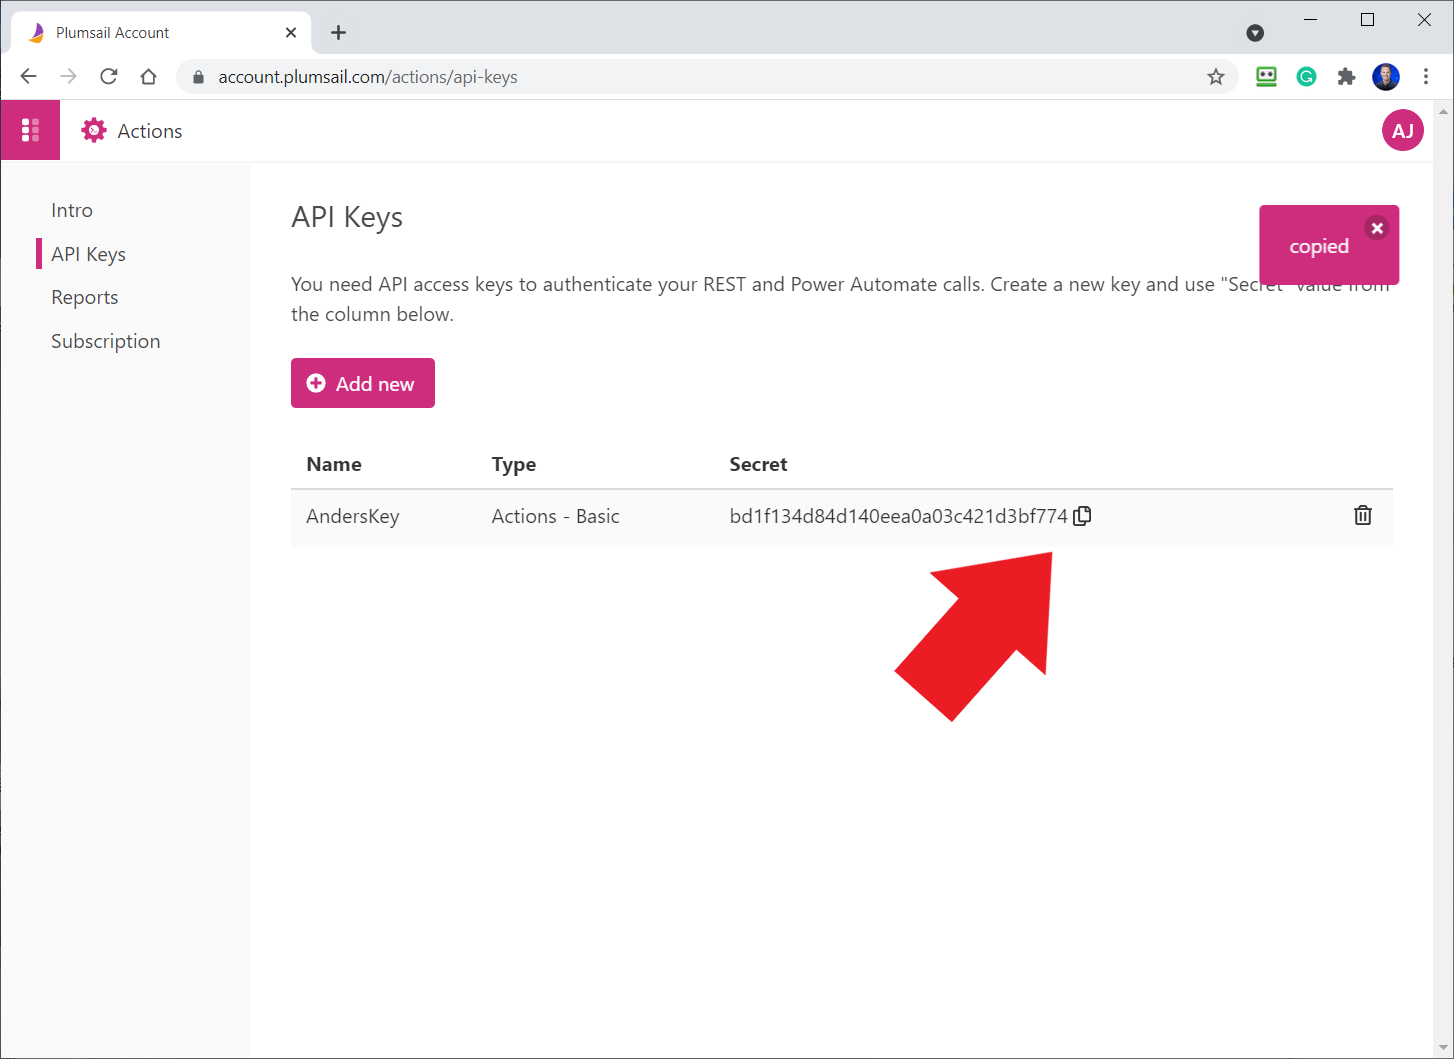Open the browser extensions puzzle icon
Viewport: 1454px width, 1059px height.
tap(1346, 76)
